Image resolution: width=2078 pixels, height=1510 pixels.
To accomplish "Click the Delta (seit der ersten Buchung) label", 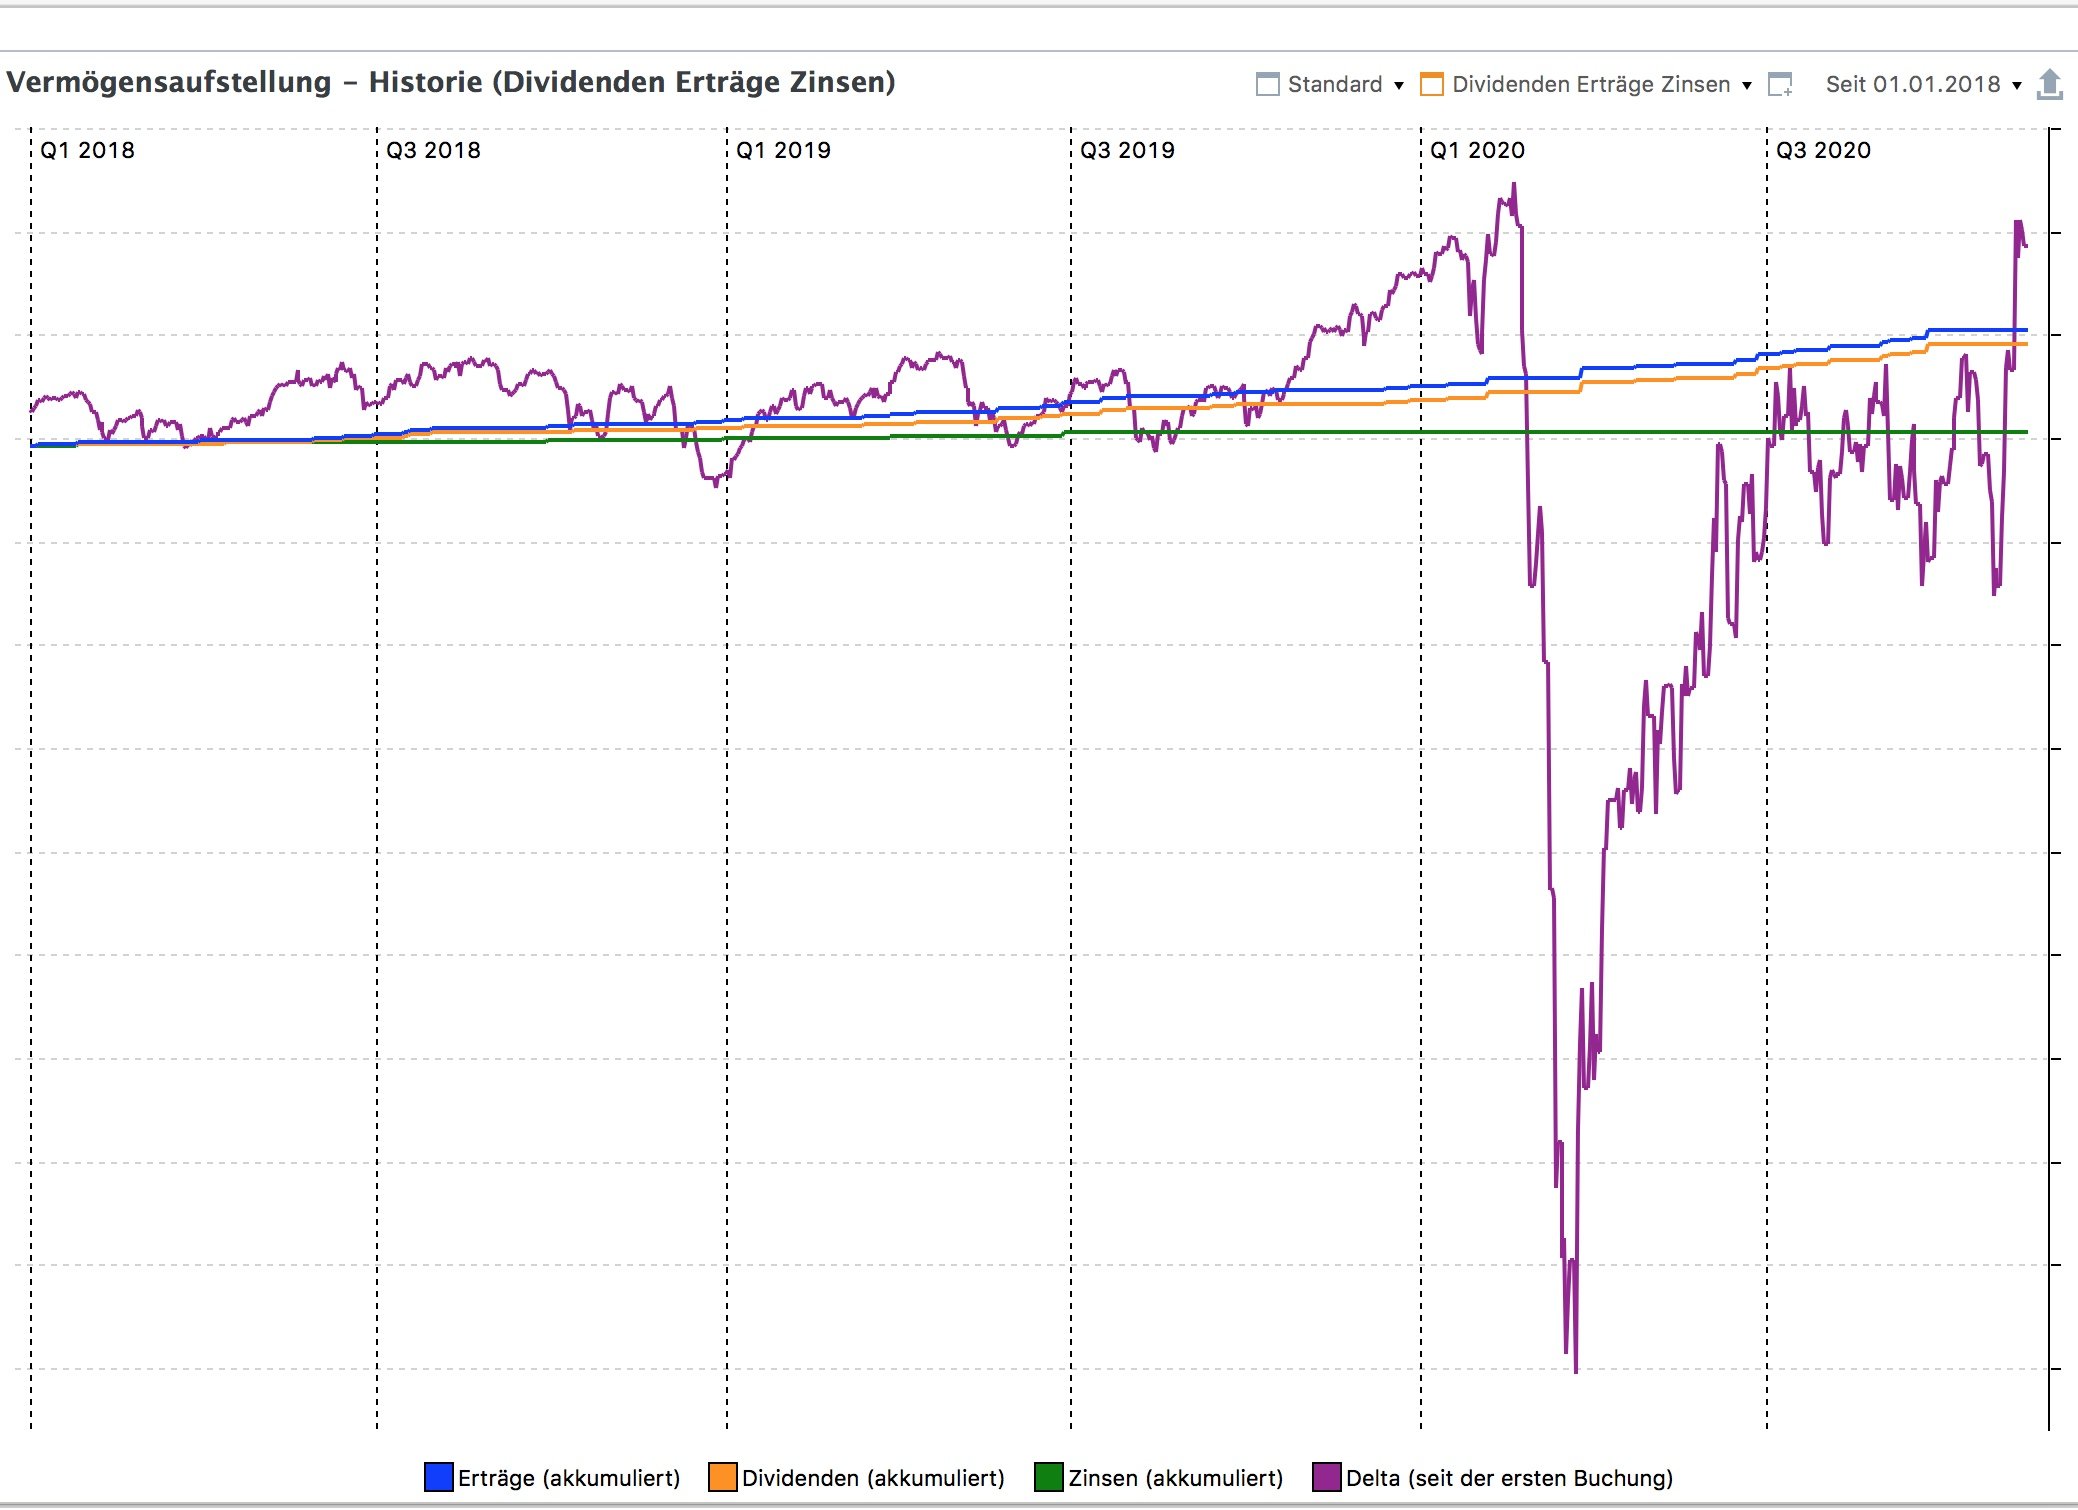I will point(1508,1478).
